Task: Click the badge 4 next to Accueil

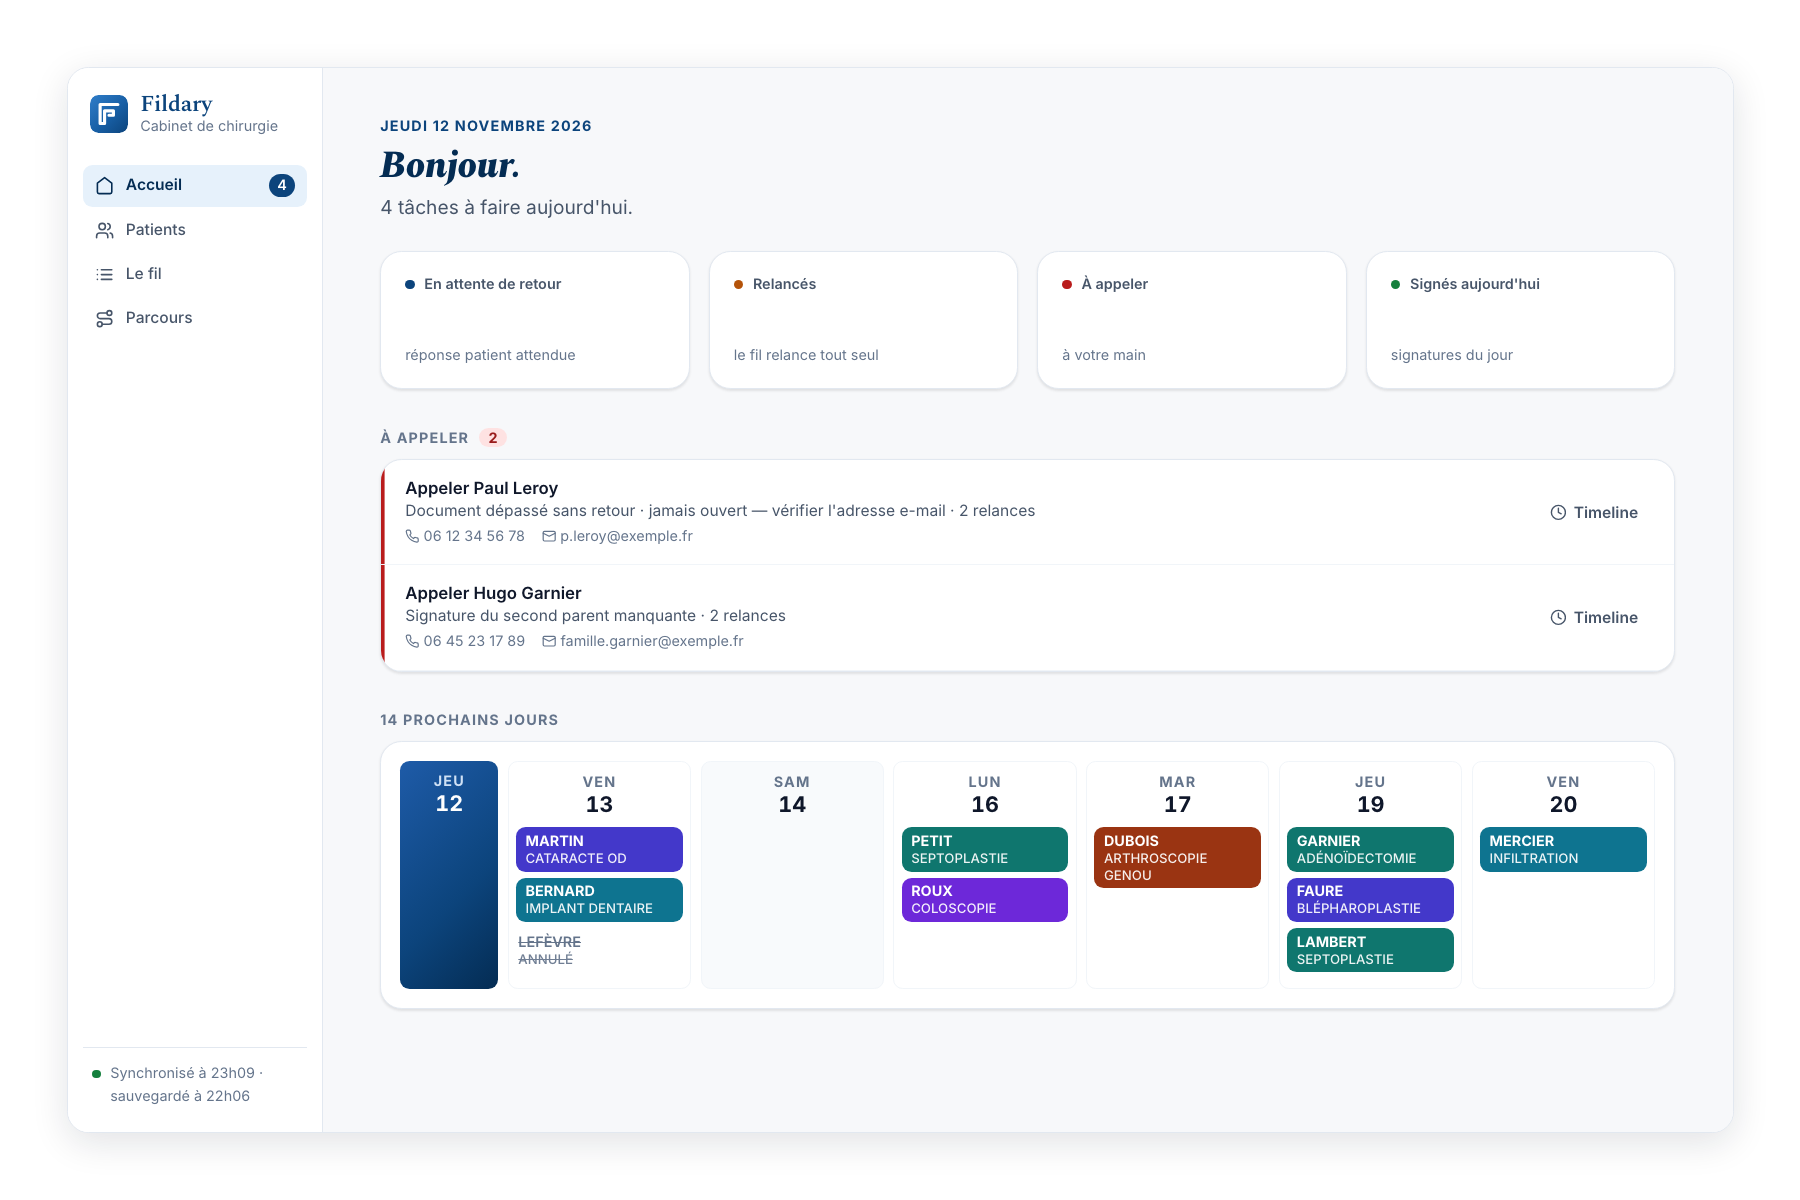Action: click(282, 185)
